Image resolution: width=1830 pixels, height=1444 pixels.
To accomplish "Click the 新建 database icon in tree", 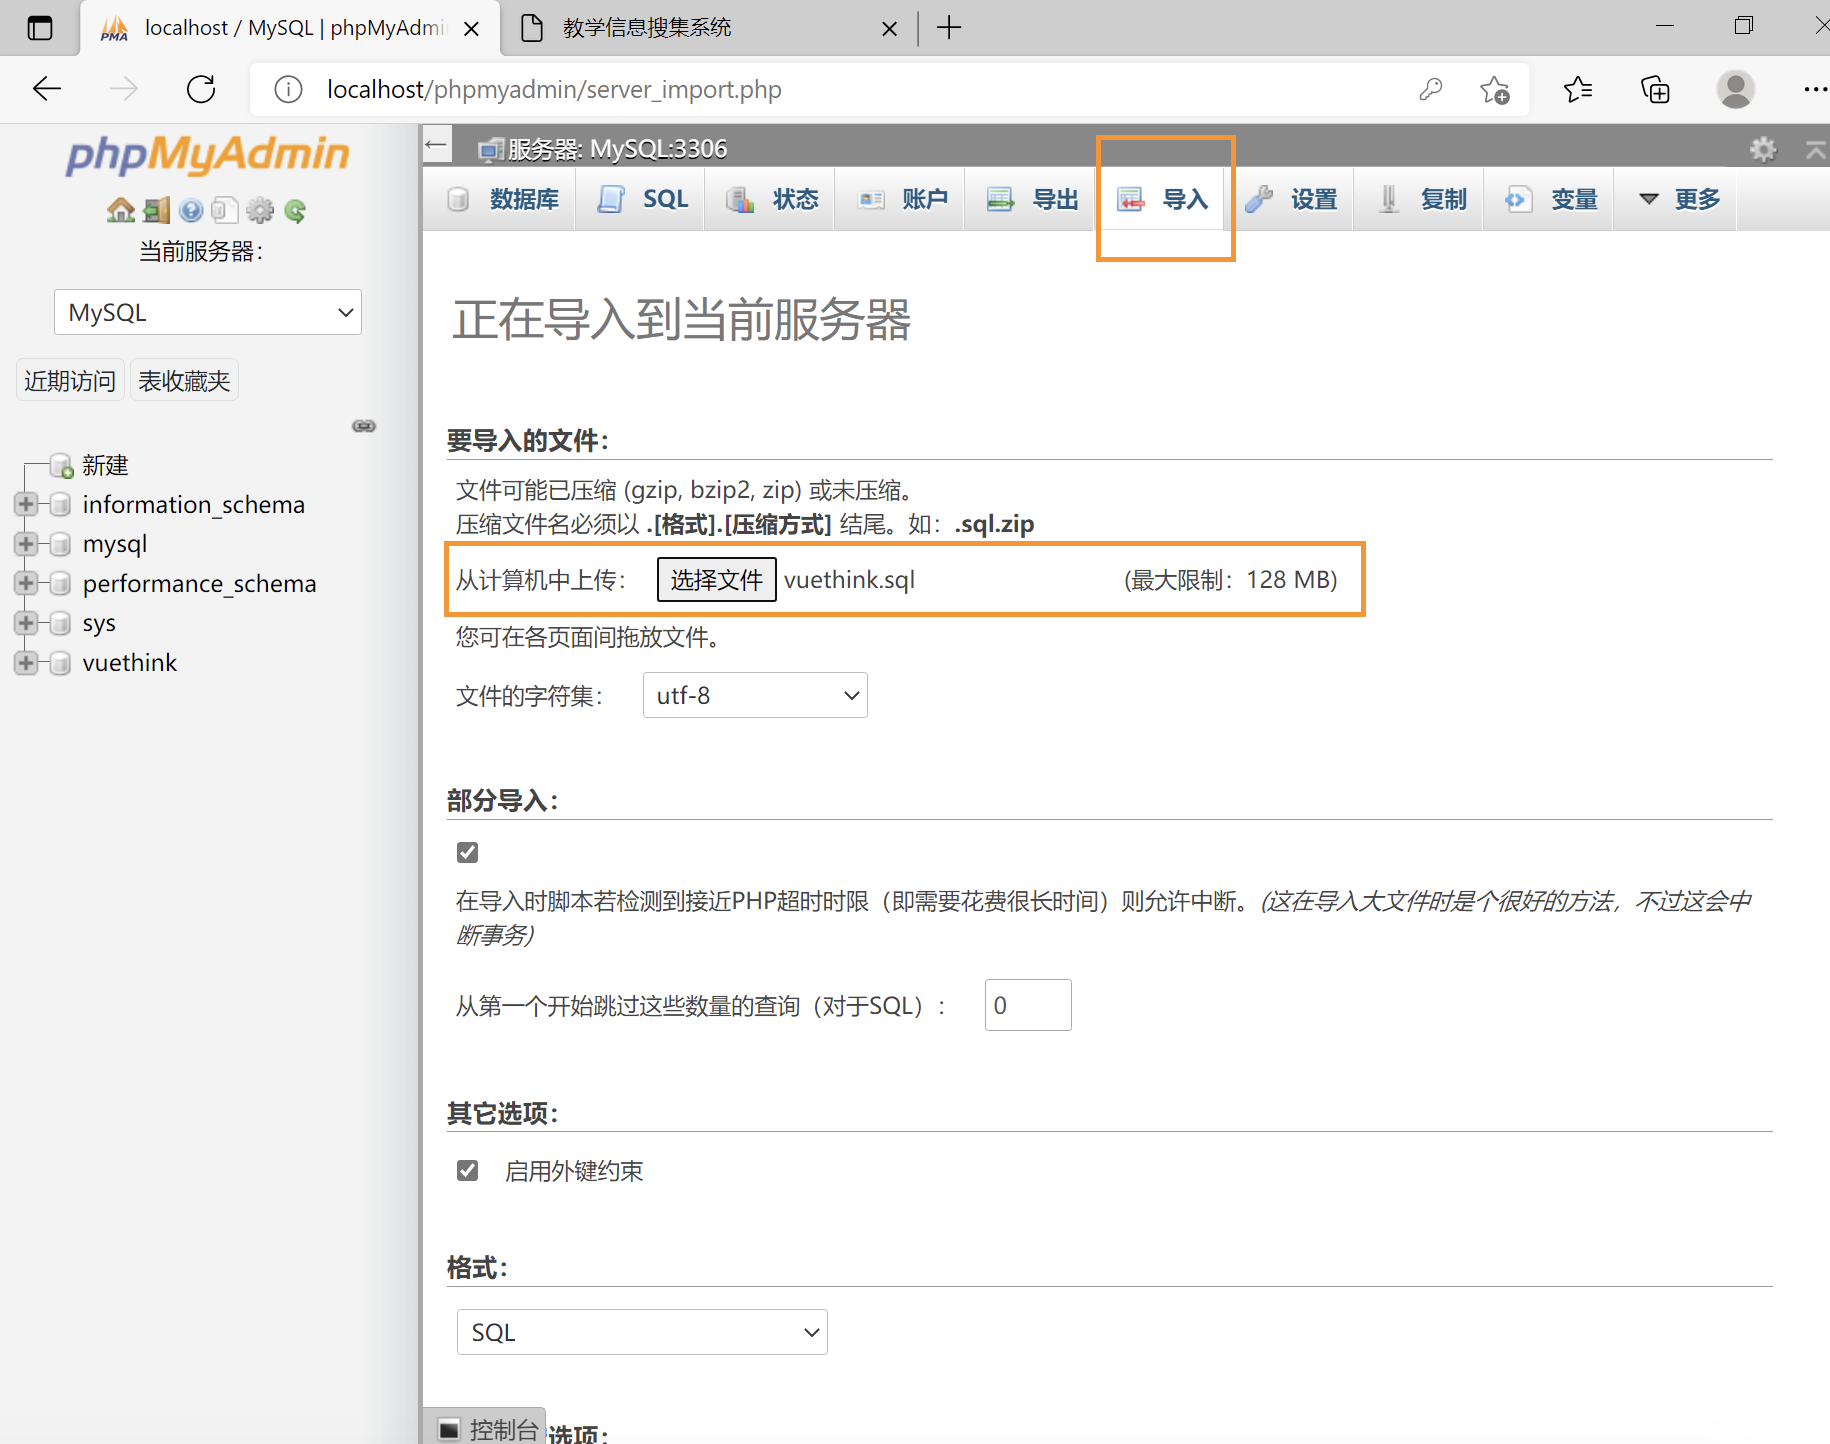I will click(x=62, y=466).
